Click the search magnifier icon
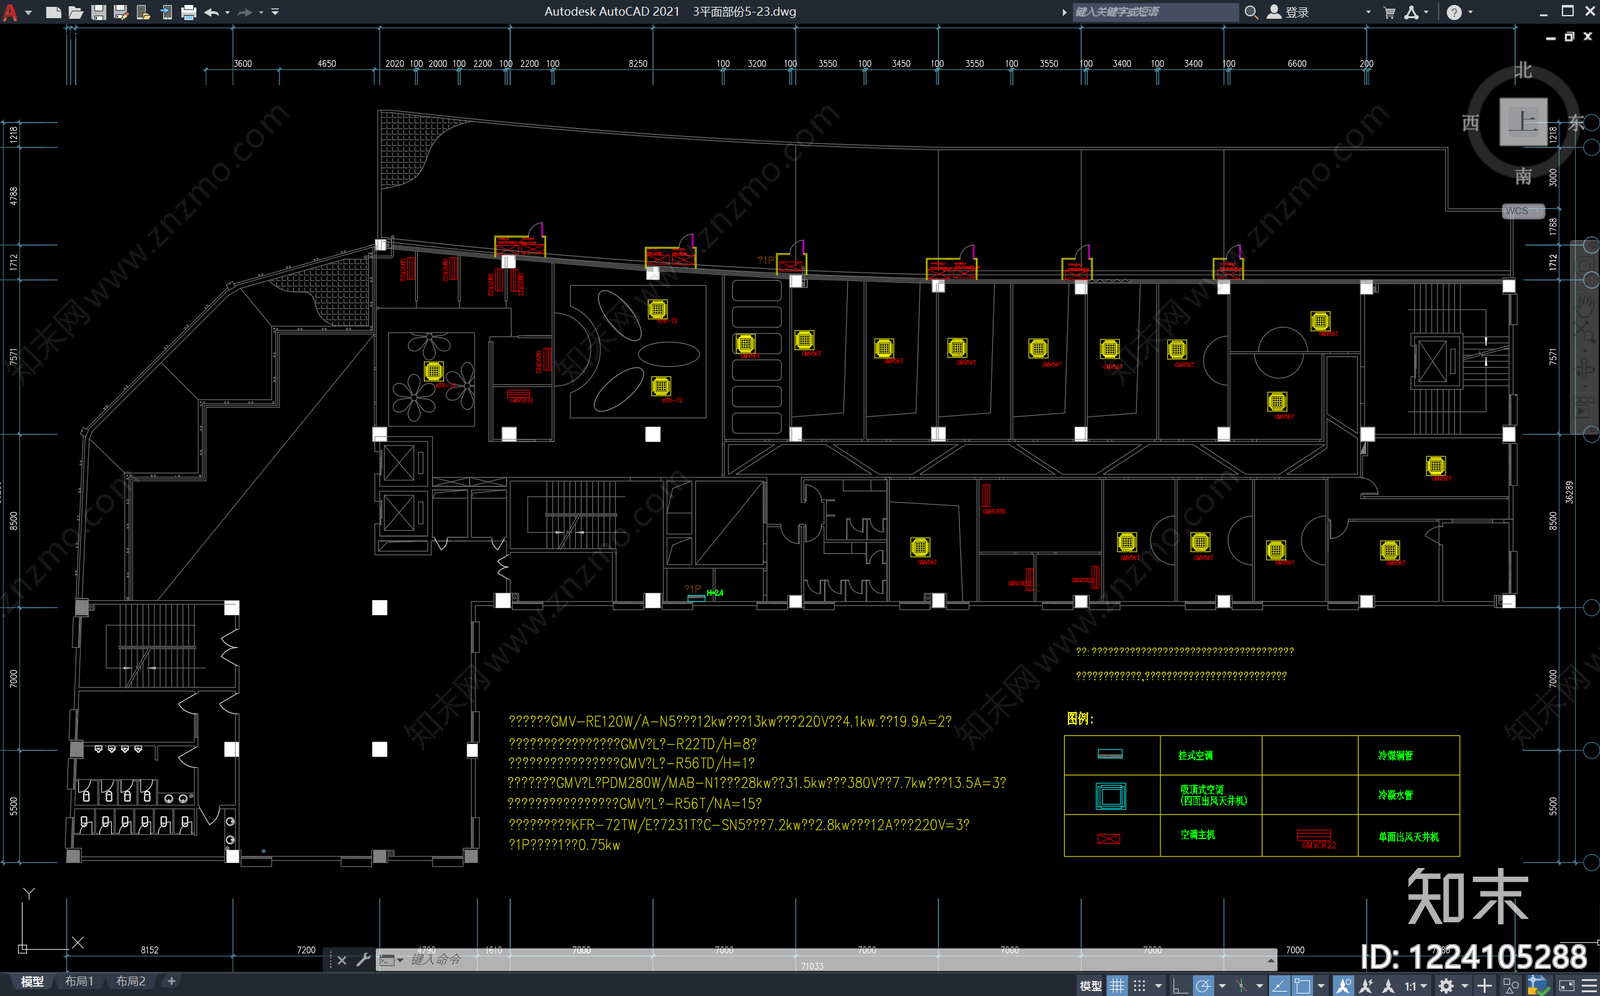This screenshot has height=996, width=1600. pos(1251,12)
